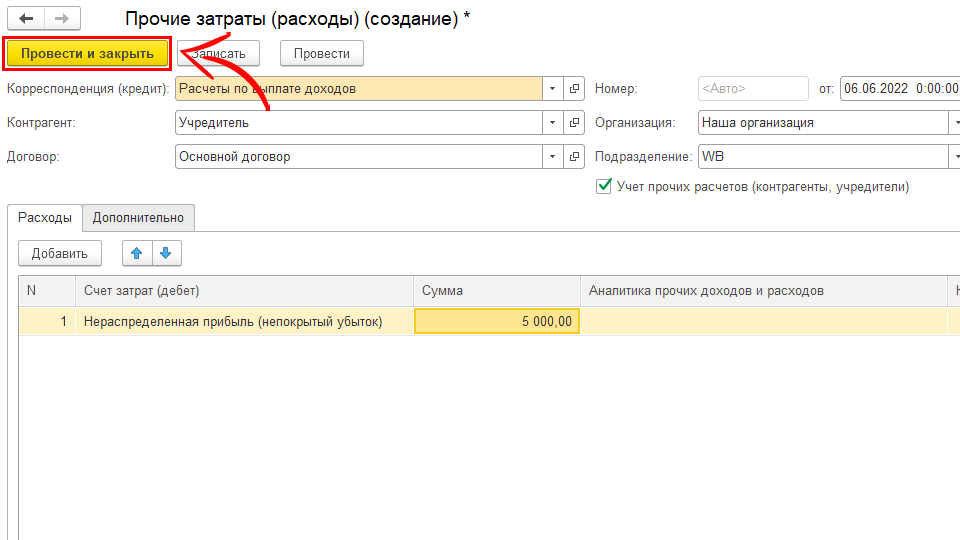This screenshot has width=960, height=540.
Task: Click the Сумма cell with 5 000,00
Action: [x=496, y=321]
